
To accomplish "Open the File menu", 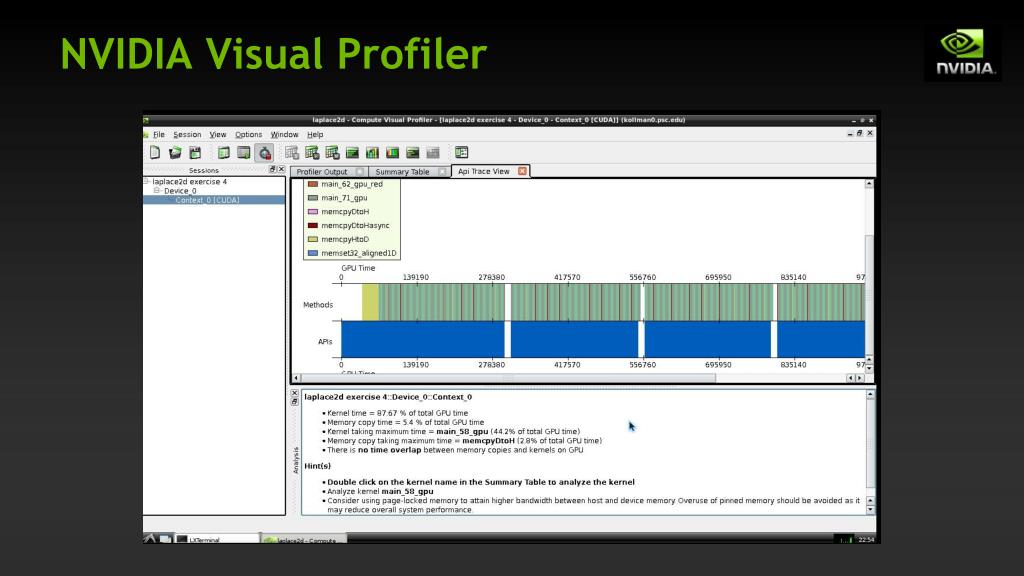I will tap(159, 135).
